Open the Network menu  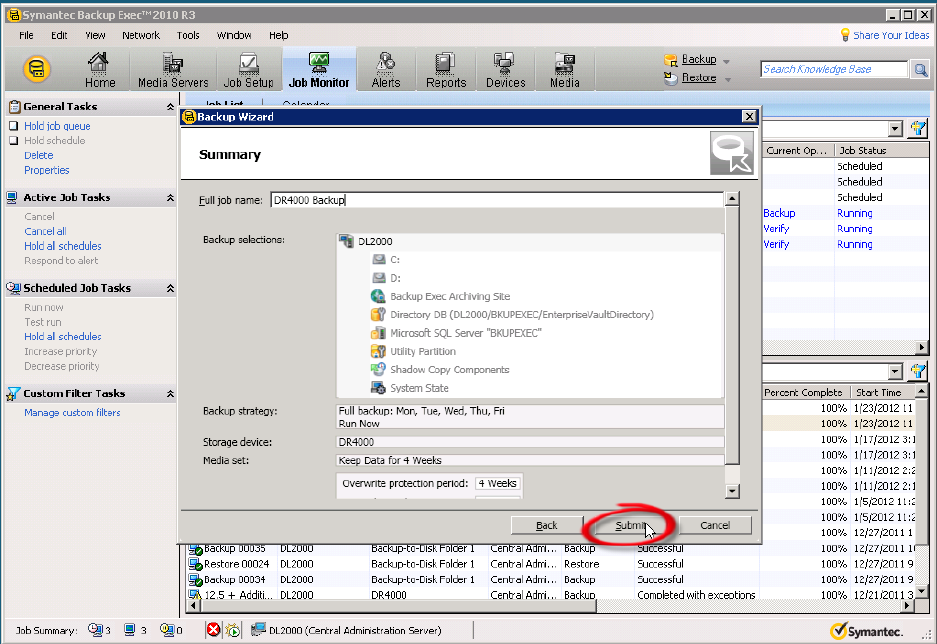(x=141, y=35)
